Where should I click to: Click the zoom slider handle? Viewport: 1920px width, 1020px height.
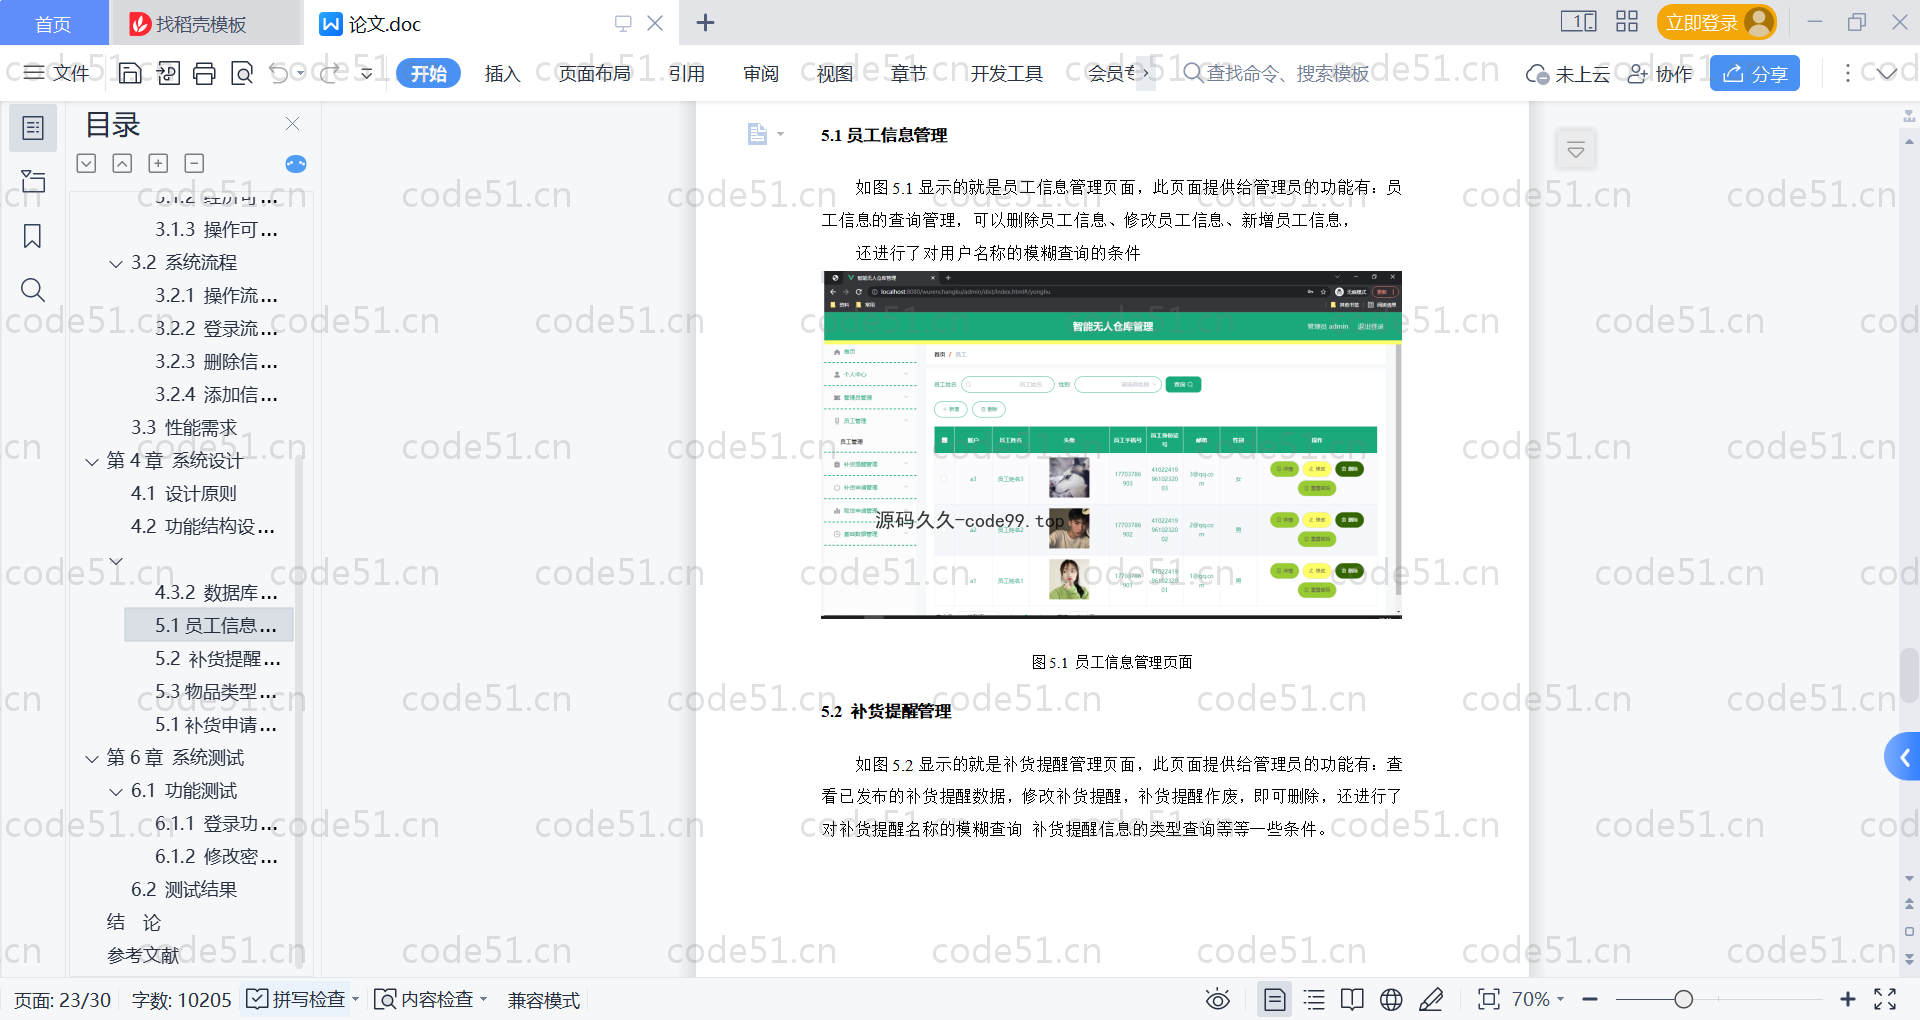1684,999
